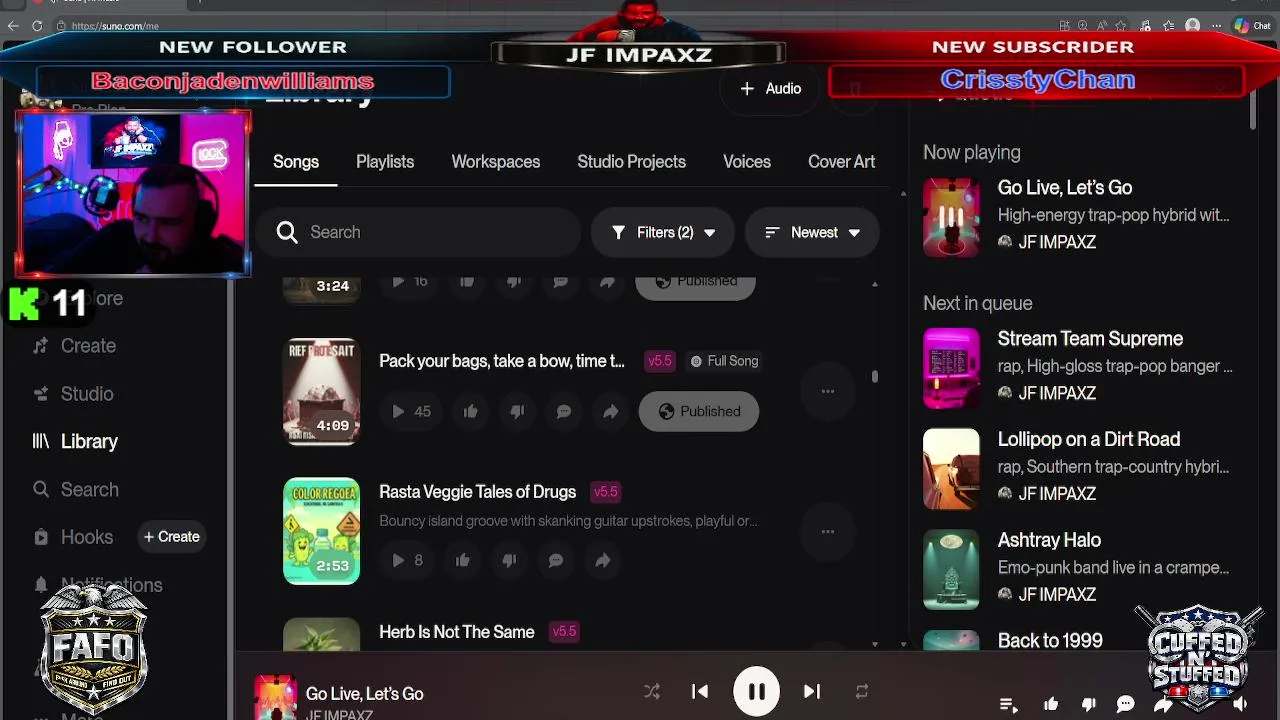This screenshot has width=1280, height=720.
Task: Open the Workspaces tab
Action: [x=495, y=162]
